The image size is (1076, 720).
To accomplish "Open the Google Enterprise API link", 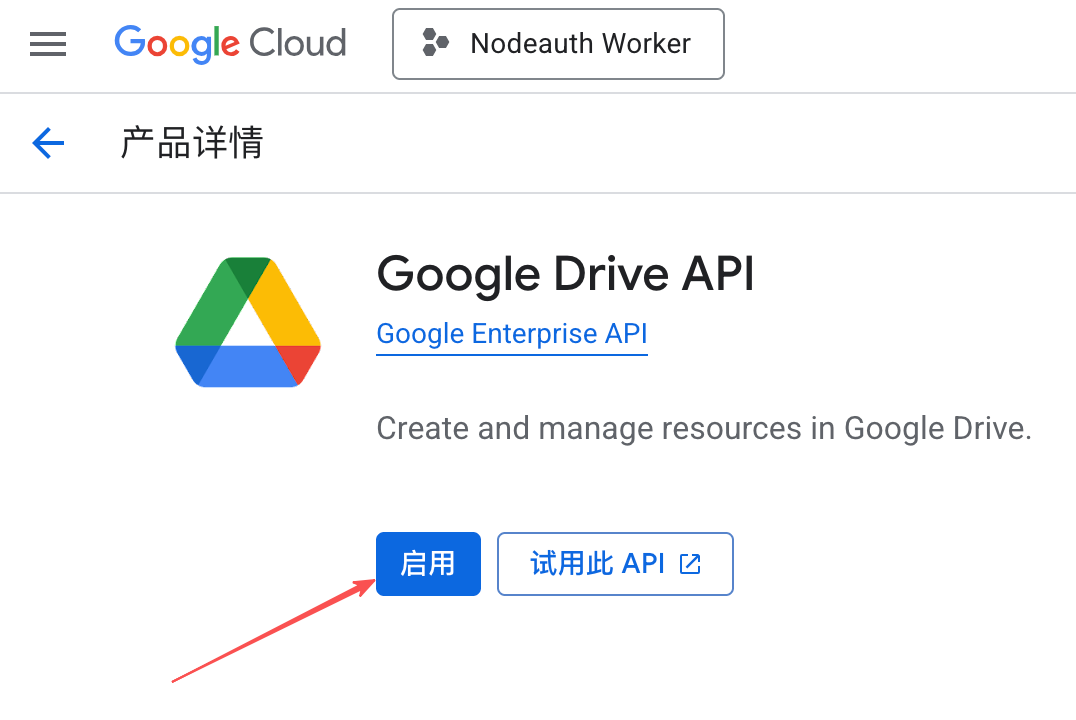I will [x=512, y=334].
